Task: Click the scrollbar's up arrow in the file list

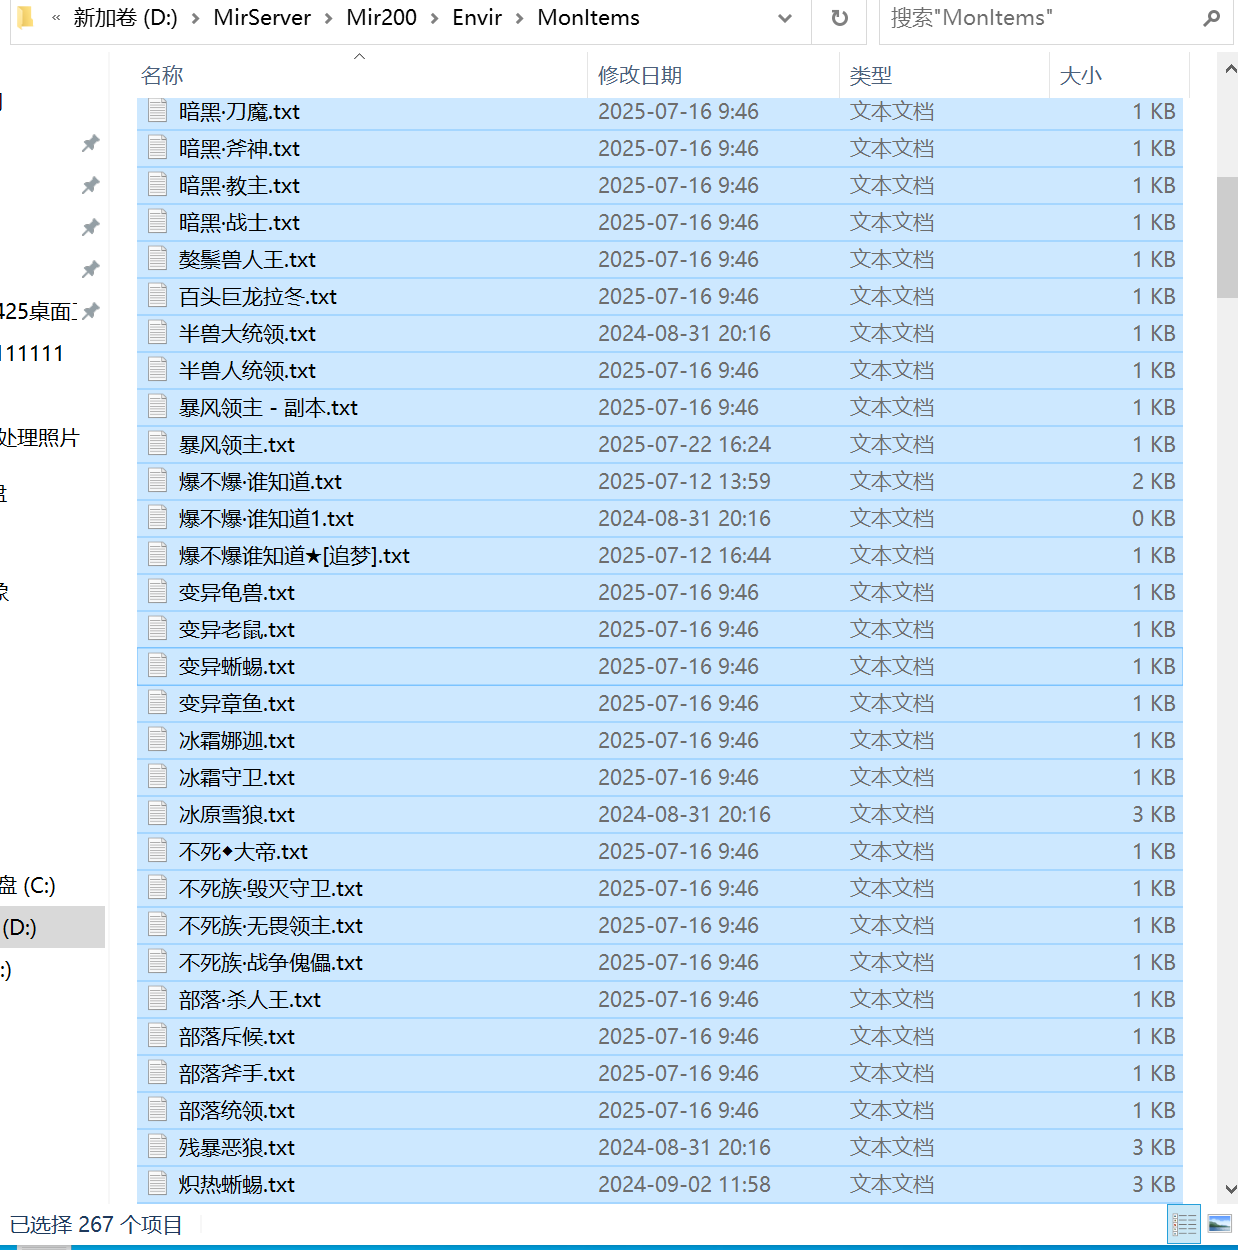Action: pos(1229,69)
